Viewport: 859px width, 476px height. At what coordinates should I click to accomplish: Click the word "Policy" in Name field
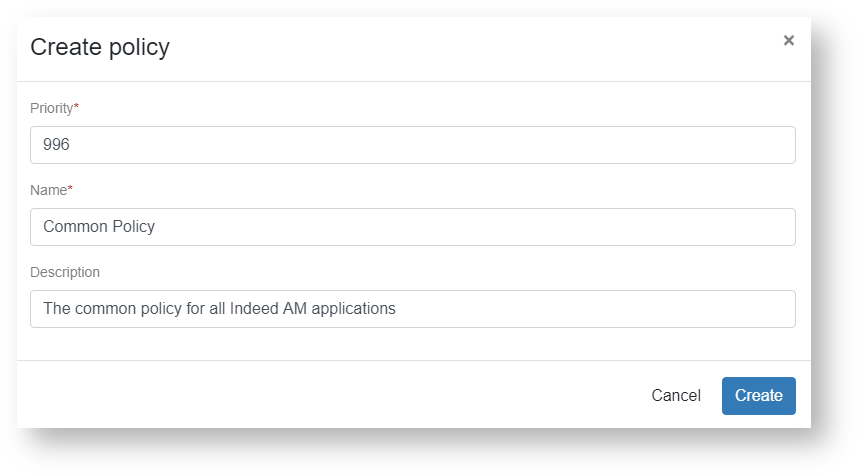[x=133, y=227]
